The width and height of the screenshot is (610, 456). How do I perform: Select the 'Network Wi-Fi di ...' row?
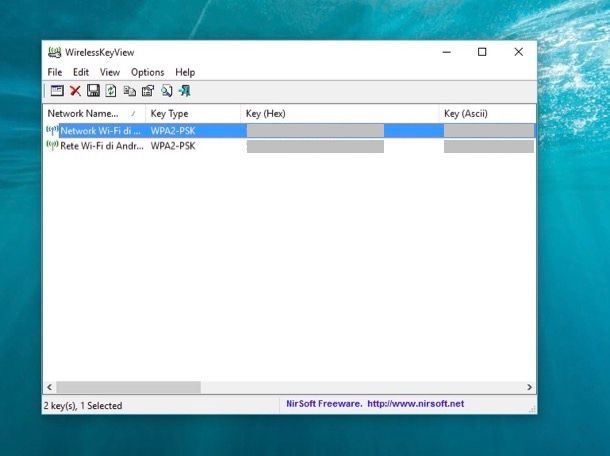pyautogui.click(x=290, y=131)
